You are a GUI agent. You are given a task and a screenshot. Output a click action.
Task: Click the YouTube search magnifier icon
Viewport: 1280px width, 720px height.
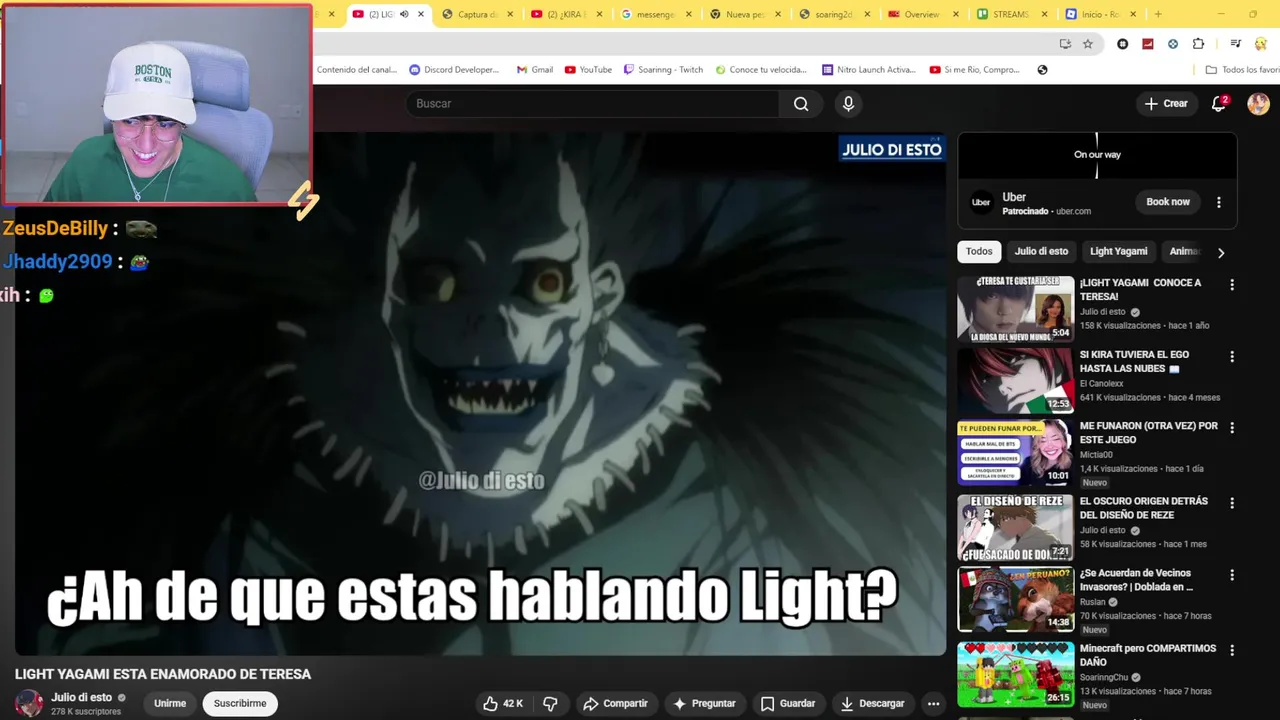(x=801, y=104)
